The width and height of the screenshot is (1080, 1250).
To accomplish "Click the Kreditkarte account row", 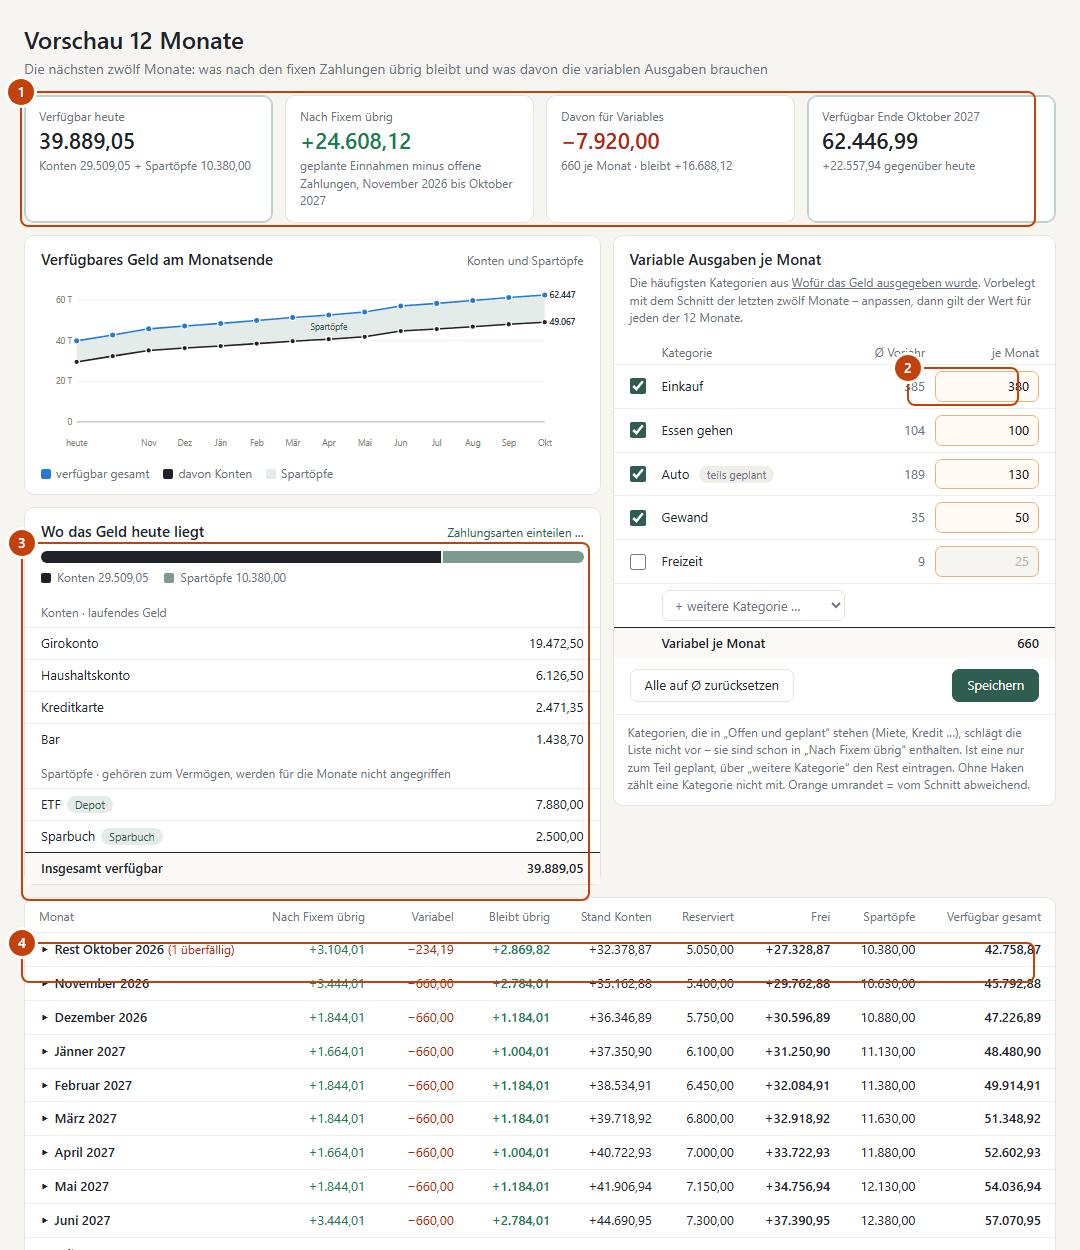I will [312, 708].
